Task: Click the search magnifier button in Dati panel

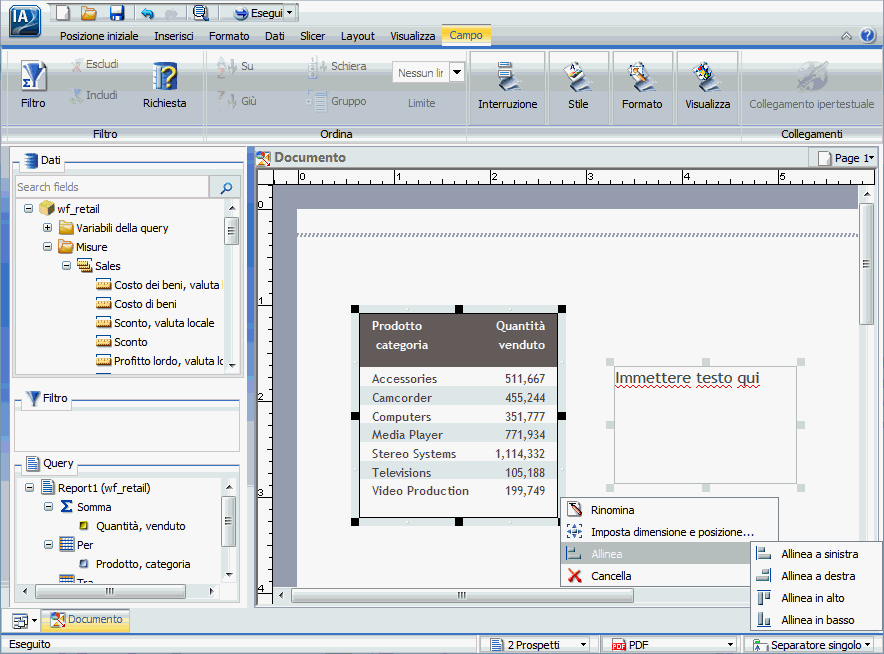Action: pyautogui.click(x=226, y=187)
